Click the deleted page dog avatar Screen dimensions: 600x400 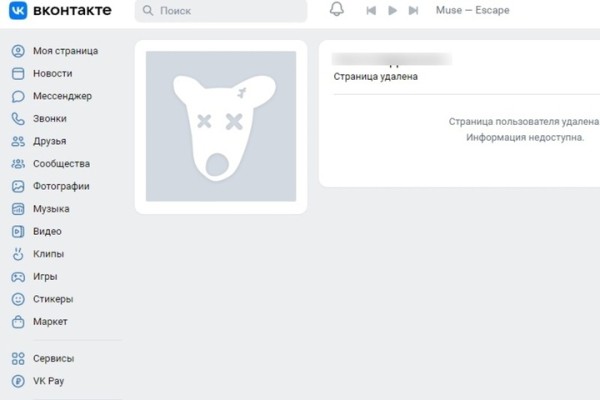pos(221,125)
